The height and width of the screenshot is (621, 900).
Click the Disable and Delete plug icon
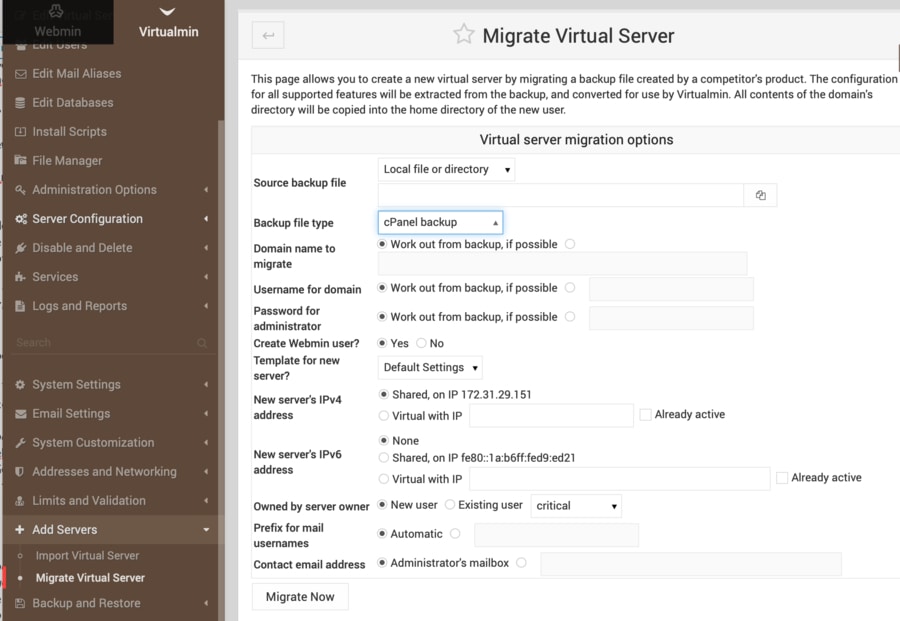tap(21, 248)
